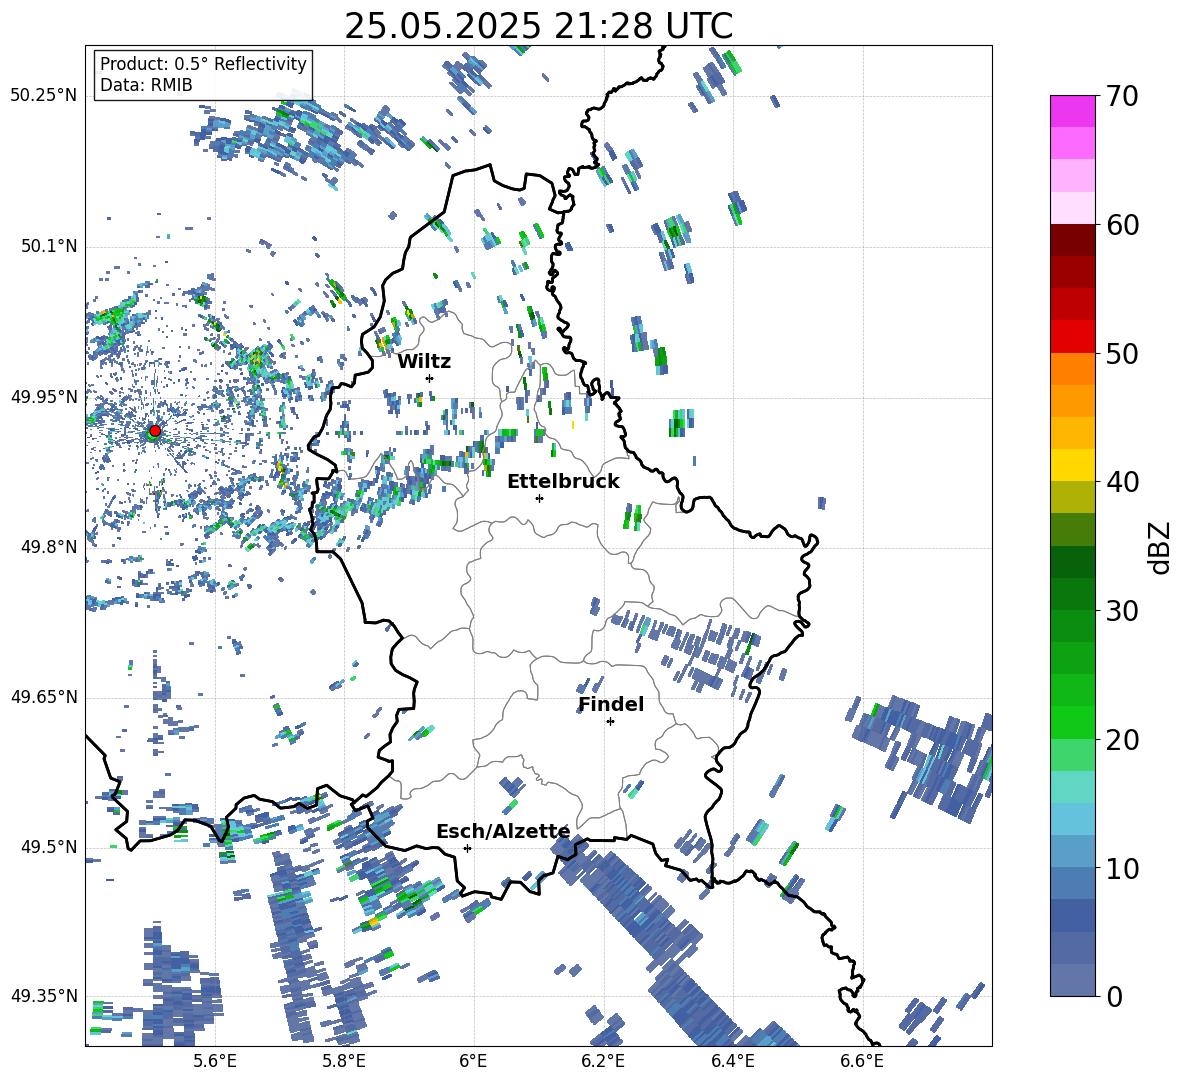Click the 60 colorbar tick label

(x=1122, y=225)
